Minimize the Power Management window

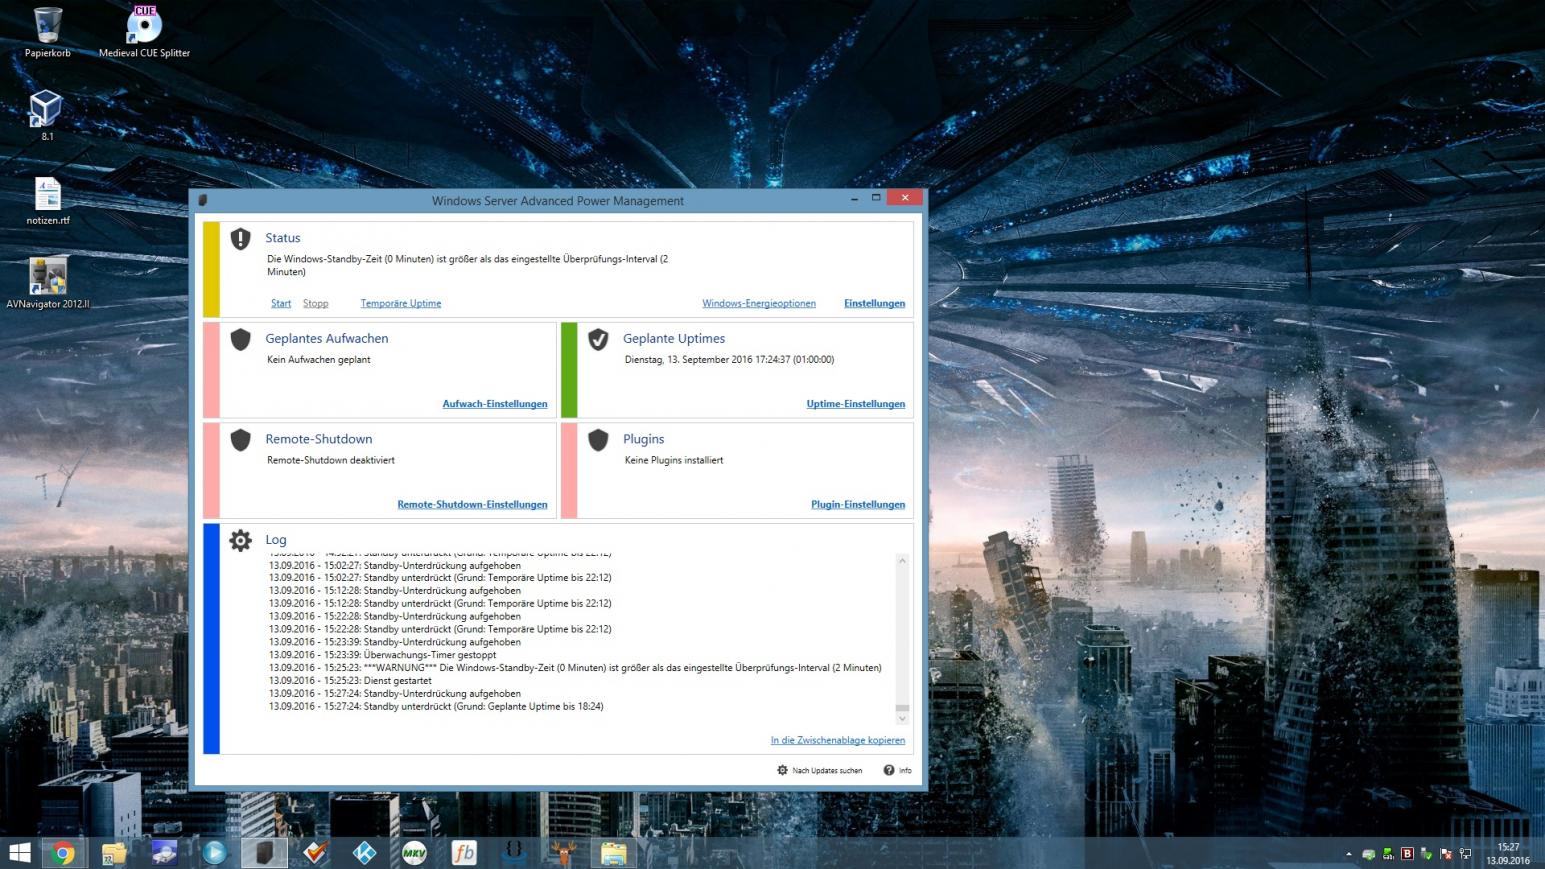(854, 198)
